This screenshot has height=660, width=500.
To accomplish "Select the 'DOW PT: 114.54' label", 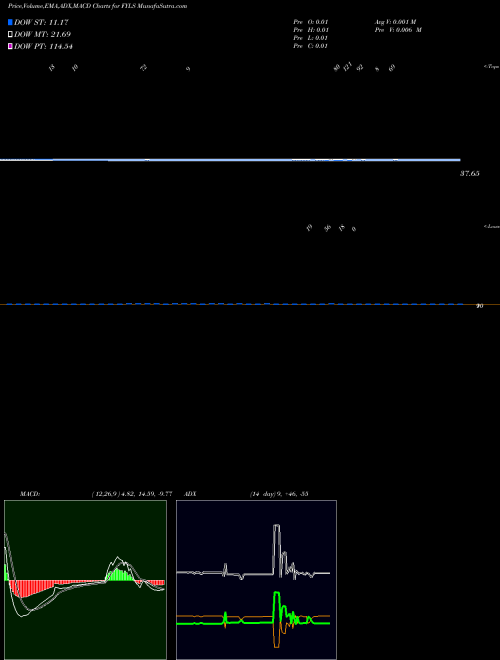I will click(x=43, y=47).
